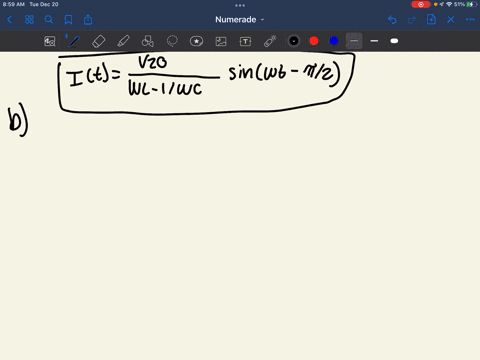
Task: Select the zoom window tool
Action: (x=50, y=41)
